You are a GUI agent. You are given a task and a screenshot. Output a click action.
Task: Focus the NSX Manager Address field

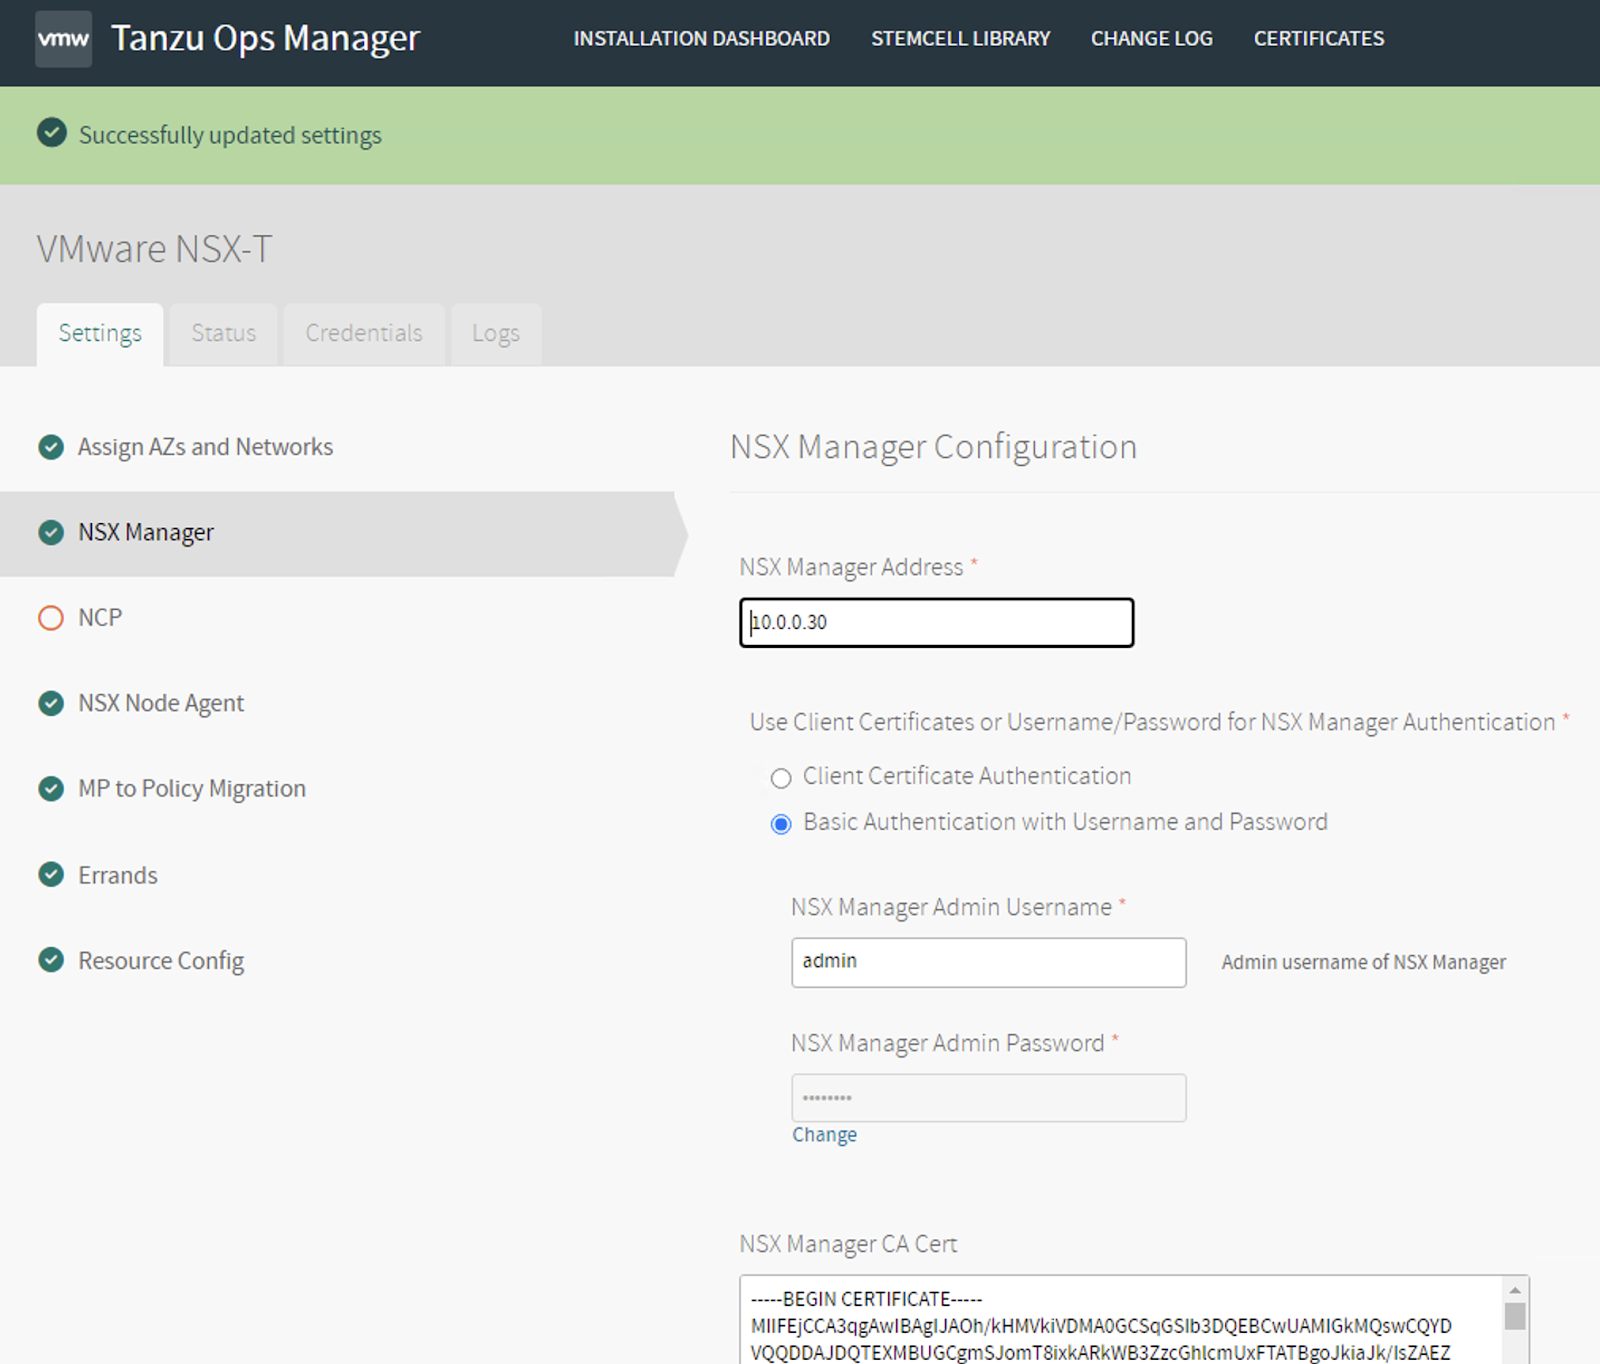(937, 623)
